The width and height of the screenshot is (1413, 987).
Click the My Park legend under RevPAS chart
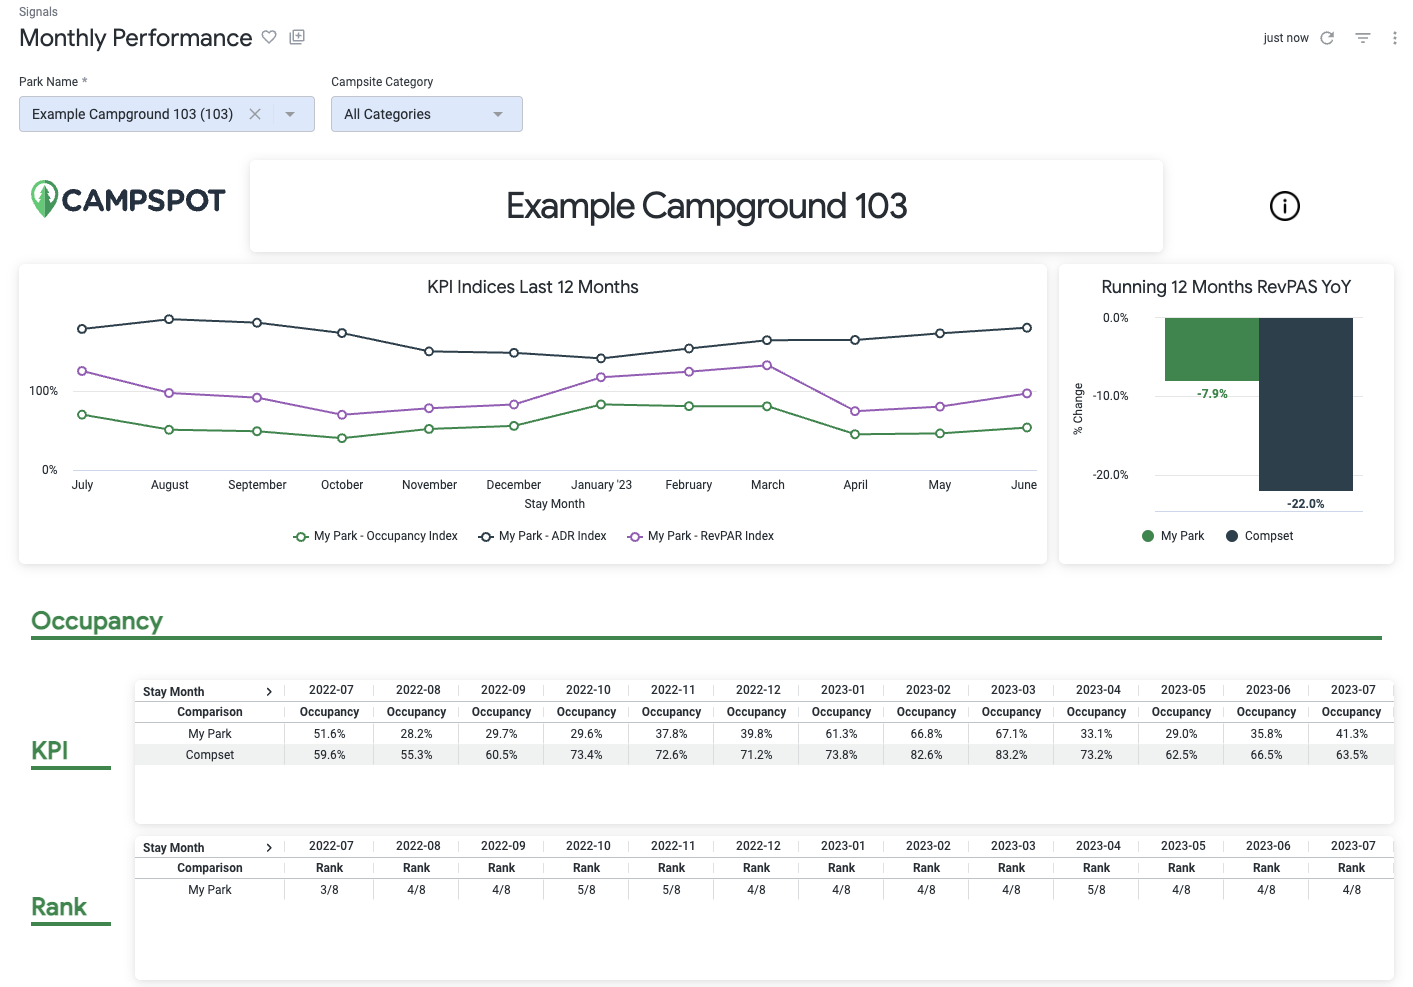pos(1172,536)
